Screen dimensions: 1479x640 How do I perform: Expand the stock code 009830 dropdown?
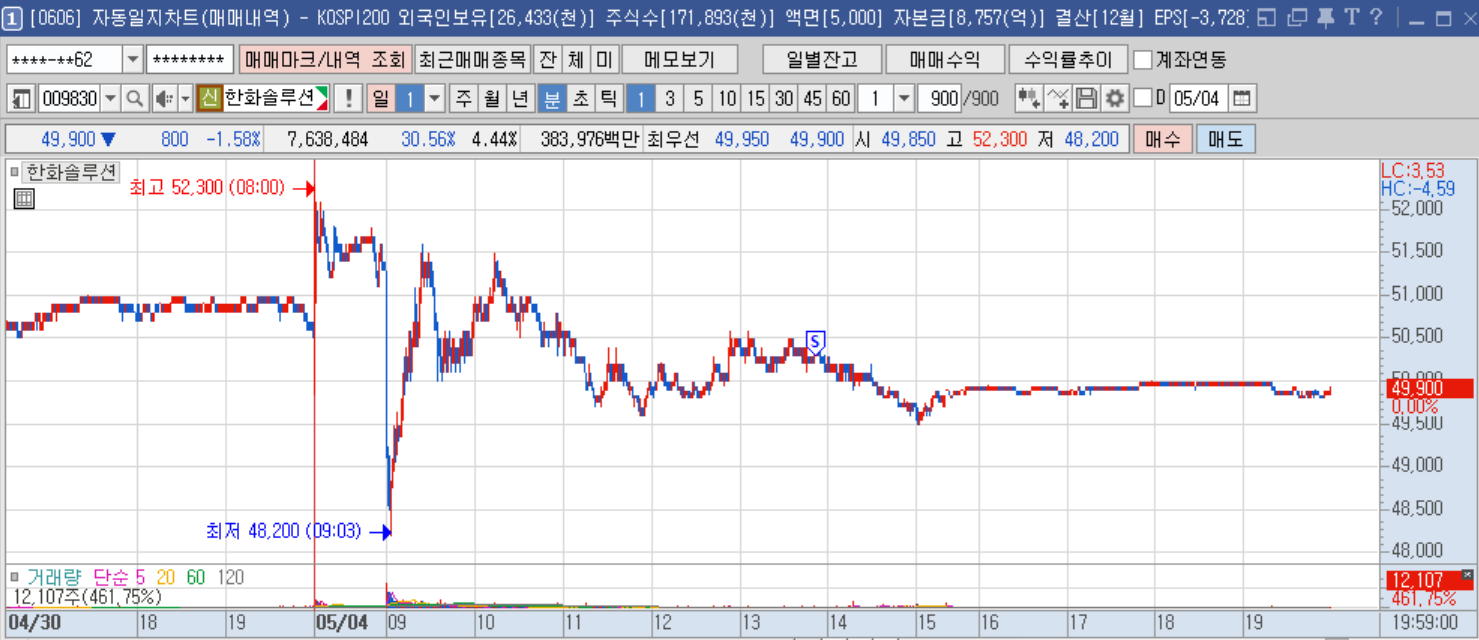[110, 99]
